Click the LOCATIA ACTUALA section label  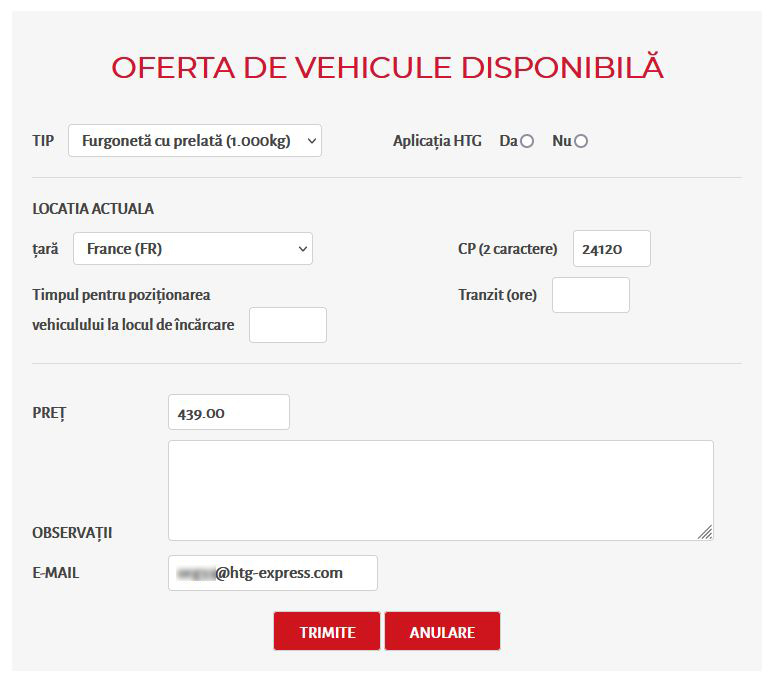tap(93, 209)
